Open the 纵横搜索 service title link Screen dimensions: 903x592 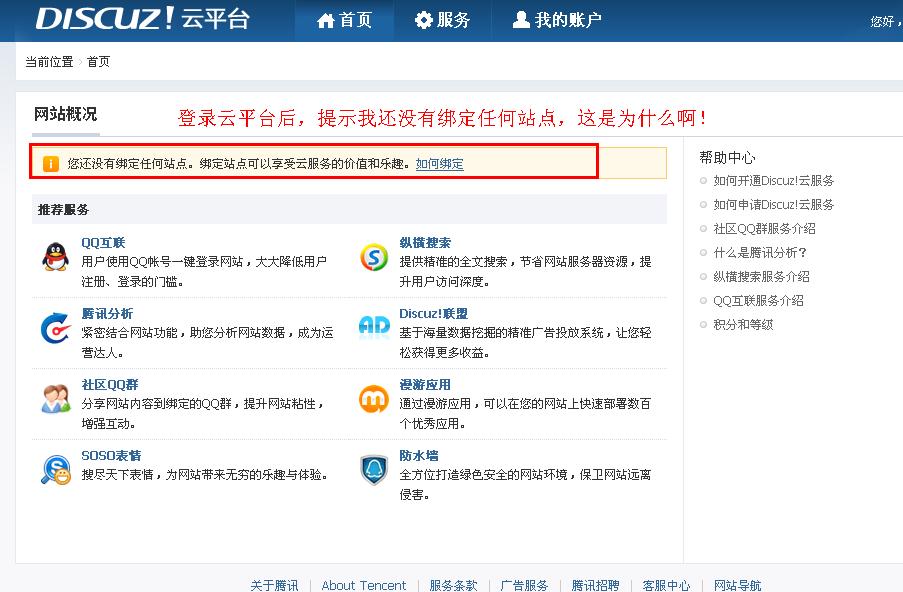(x=425, y=243)
